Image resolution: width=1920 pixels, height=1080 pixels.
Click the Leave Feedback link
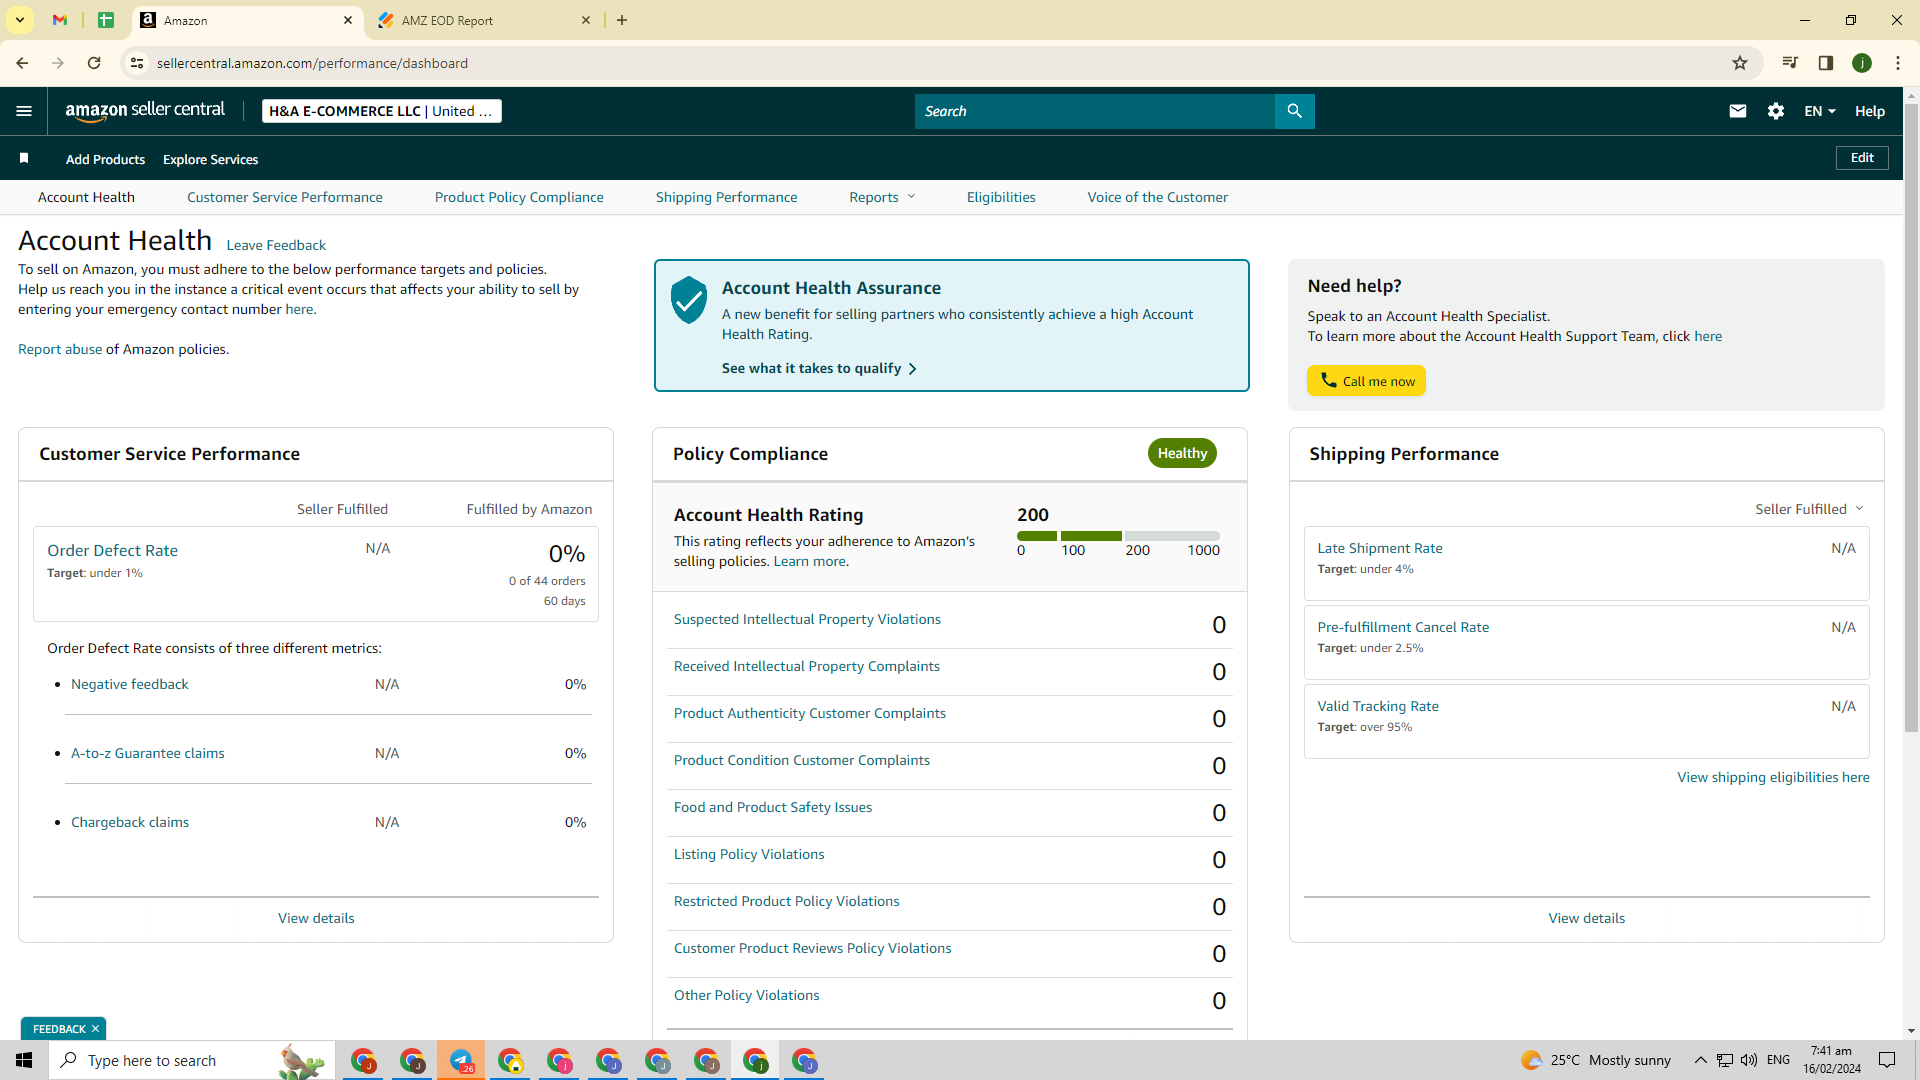coord(276,245)
